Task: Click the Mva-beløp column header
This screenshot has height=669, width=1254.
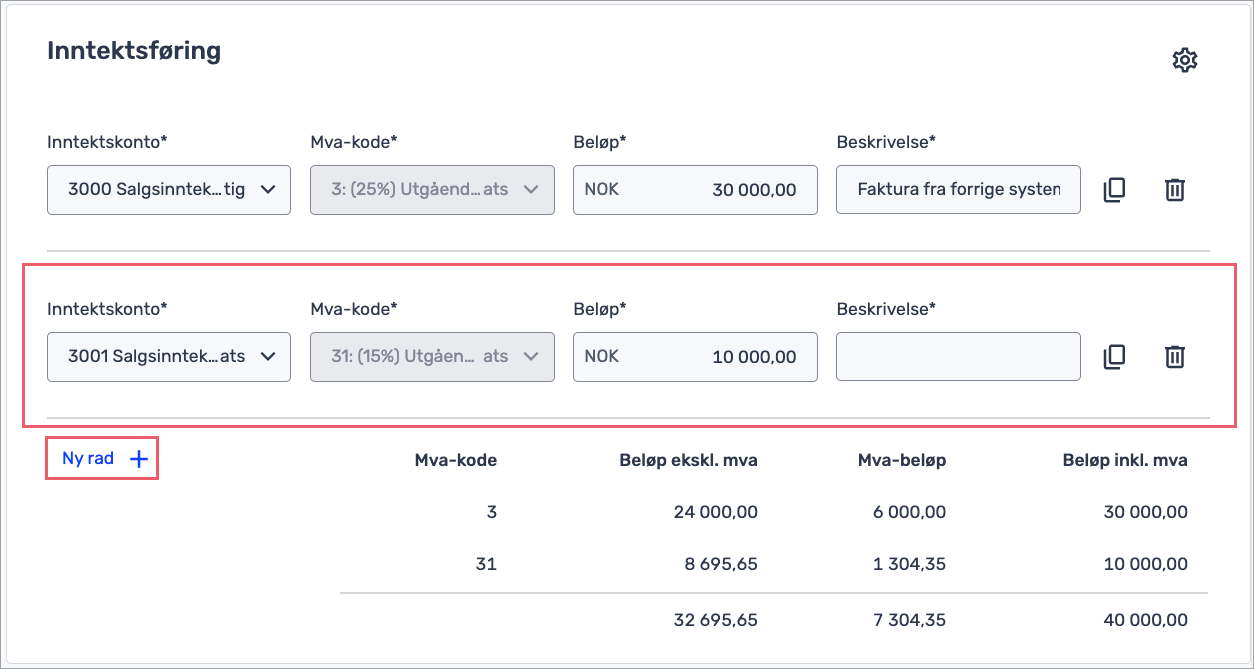Action: tap(901, 460)
